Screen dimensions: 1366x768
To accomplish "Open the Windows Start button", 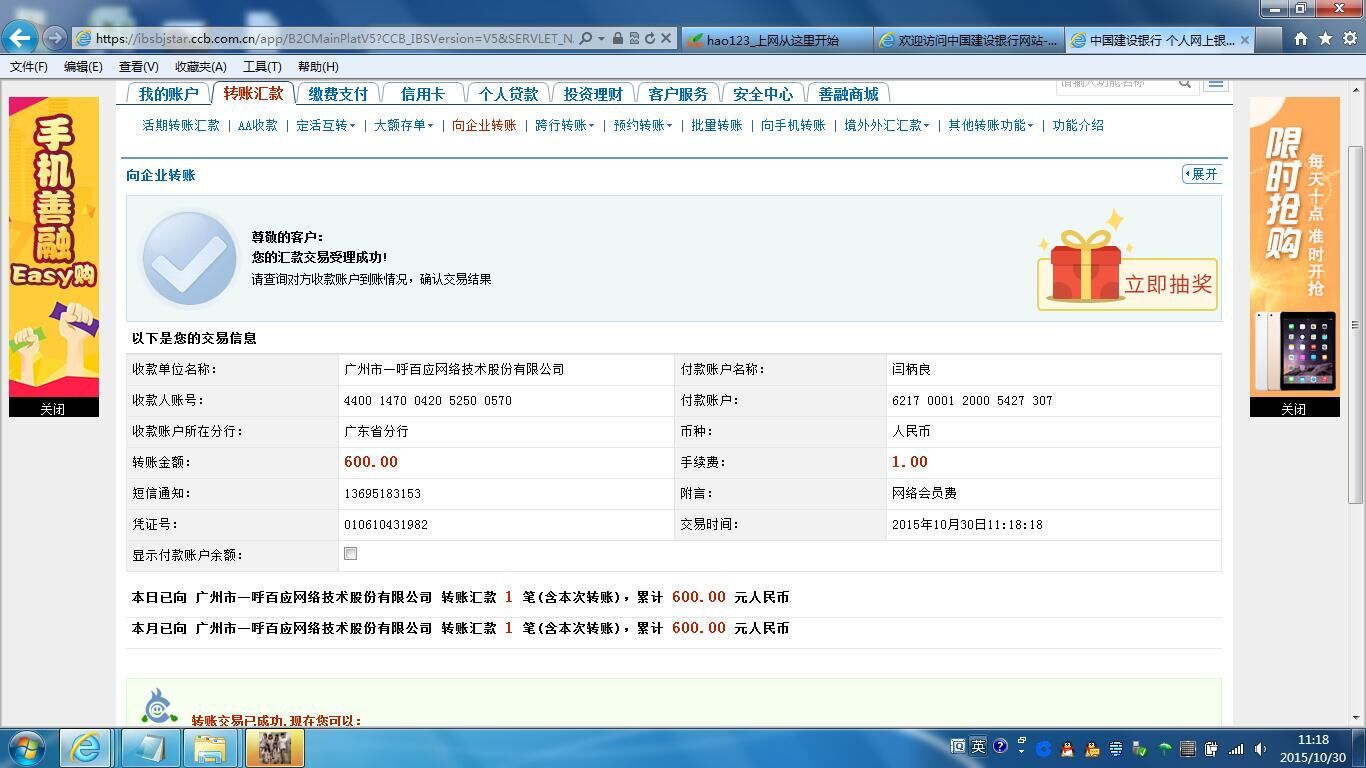I will (x=26, y=748).
